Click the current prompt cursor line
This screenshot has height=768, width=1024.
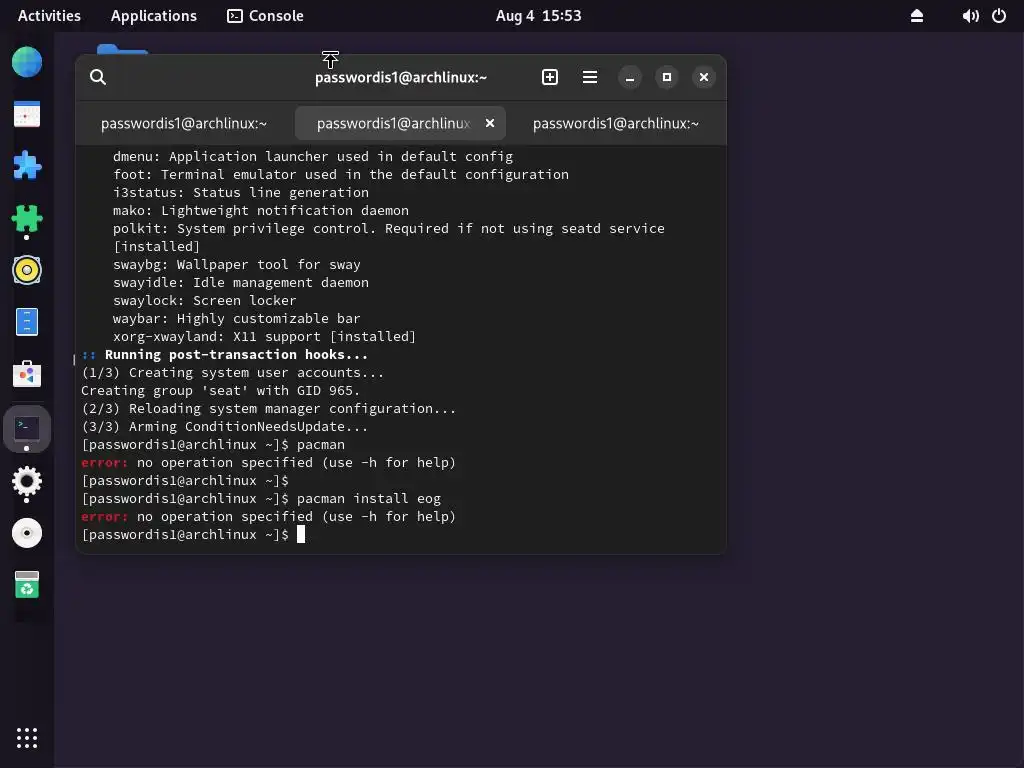coord(193,534)
